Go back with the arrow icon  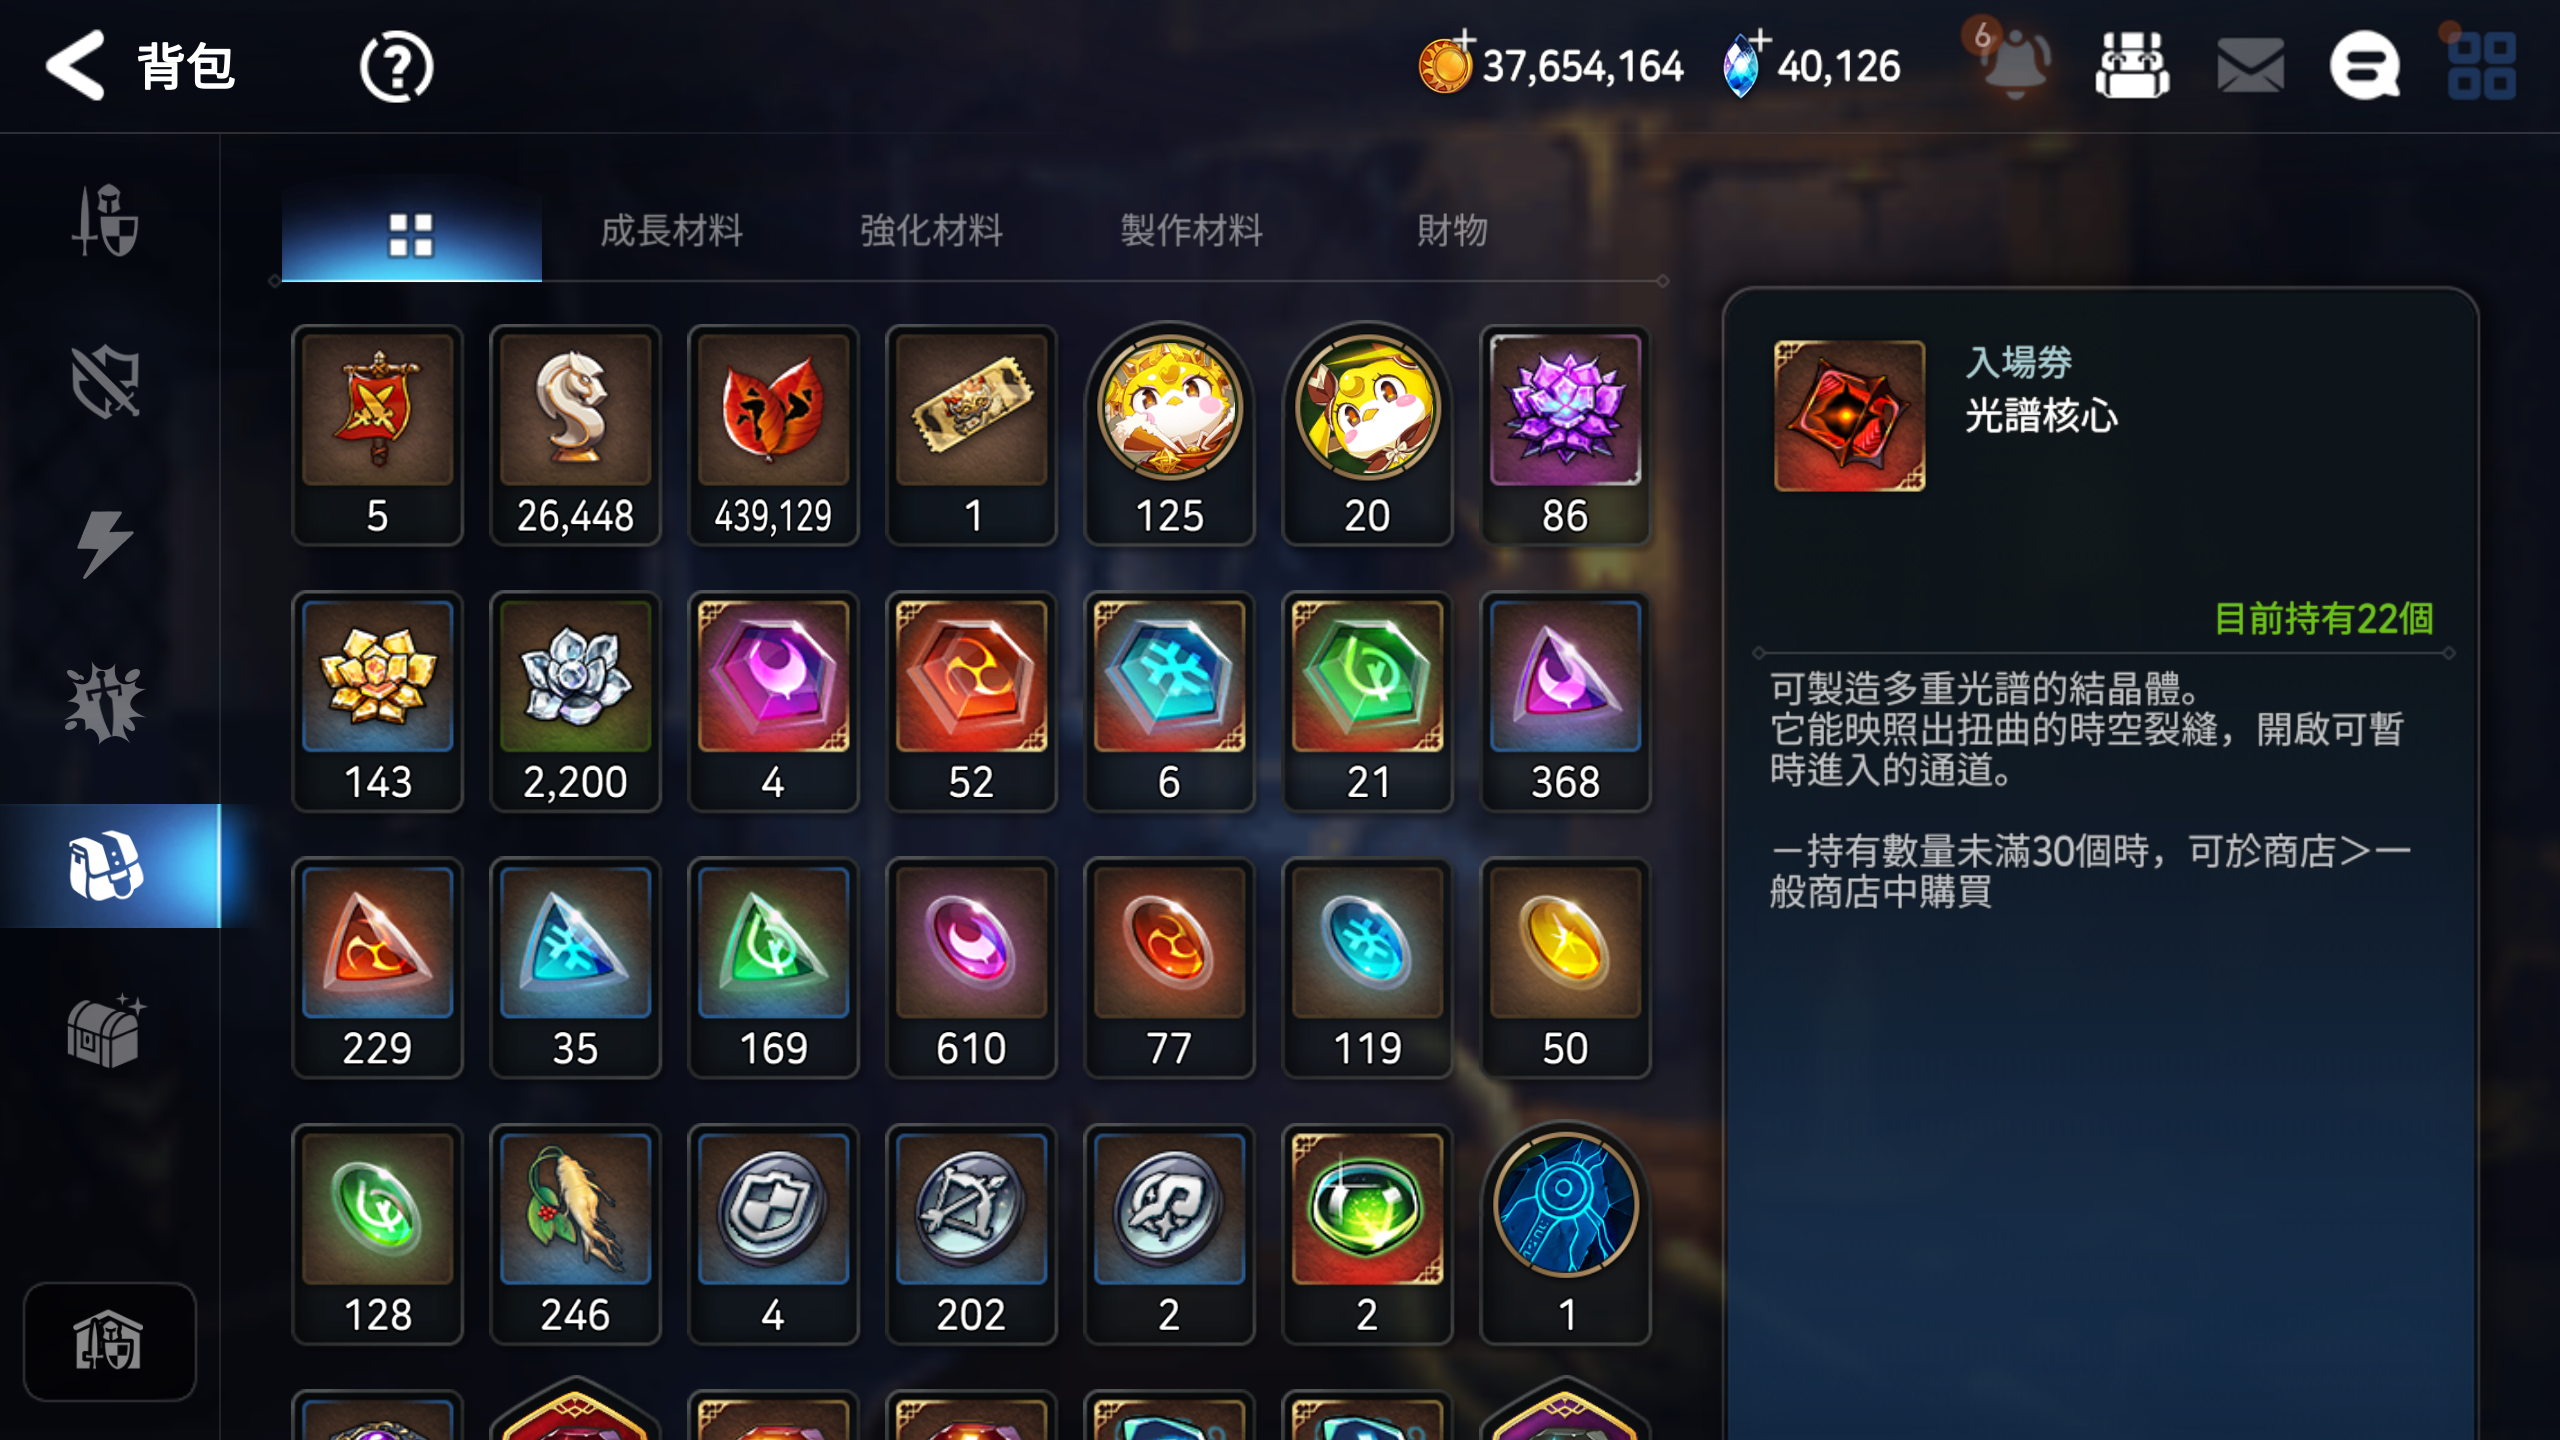tap(75, 66)
